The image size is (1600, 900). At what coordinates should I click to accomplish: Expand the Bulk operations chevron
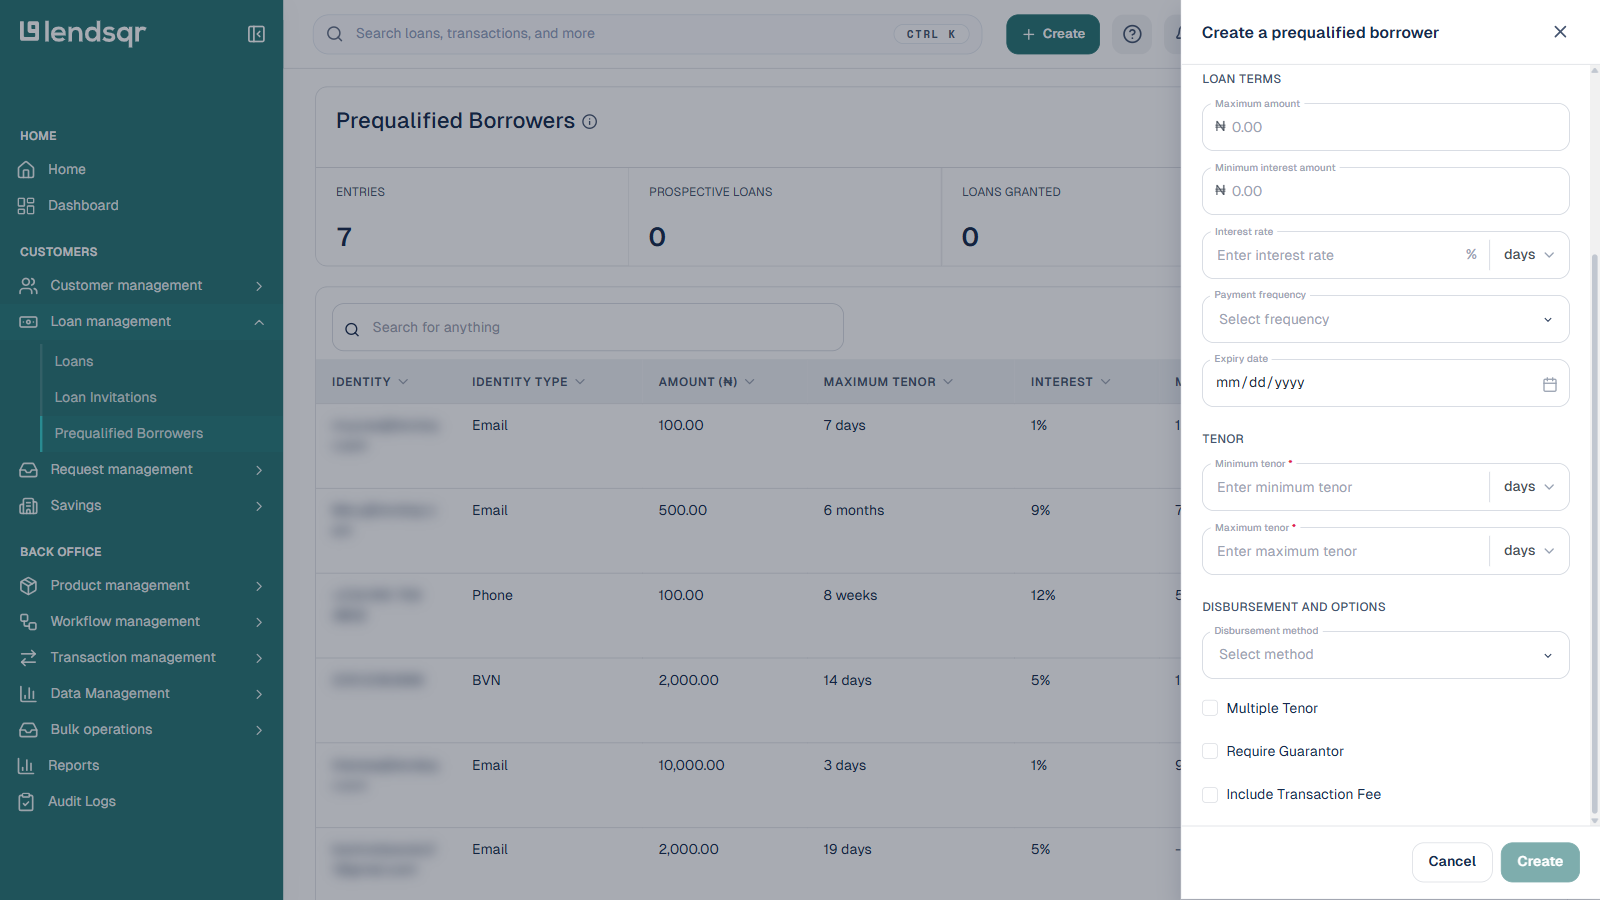pyautogui.click(x=259, y=730)
